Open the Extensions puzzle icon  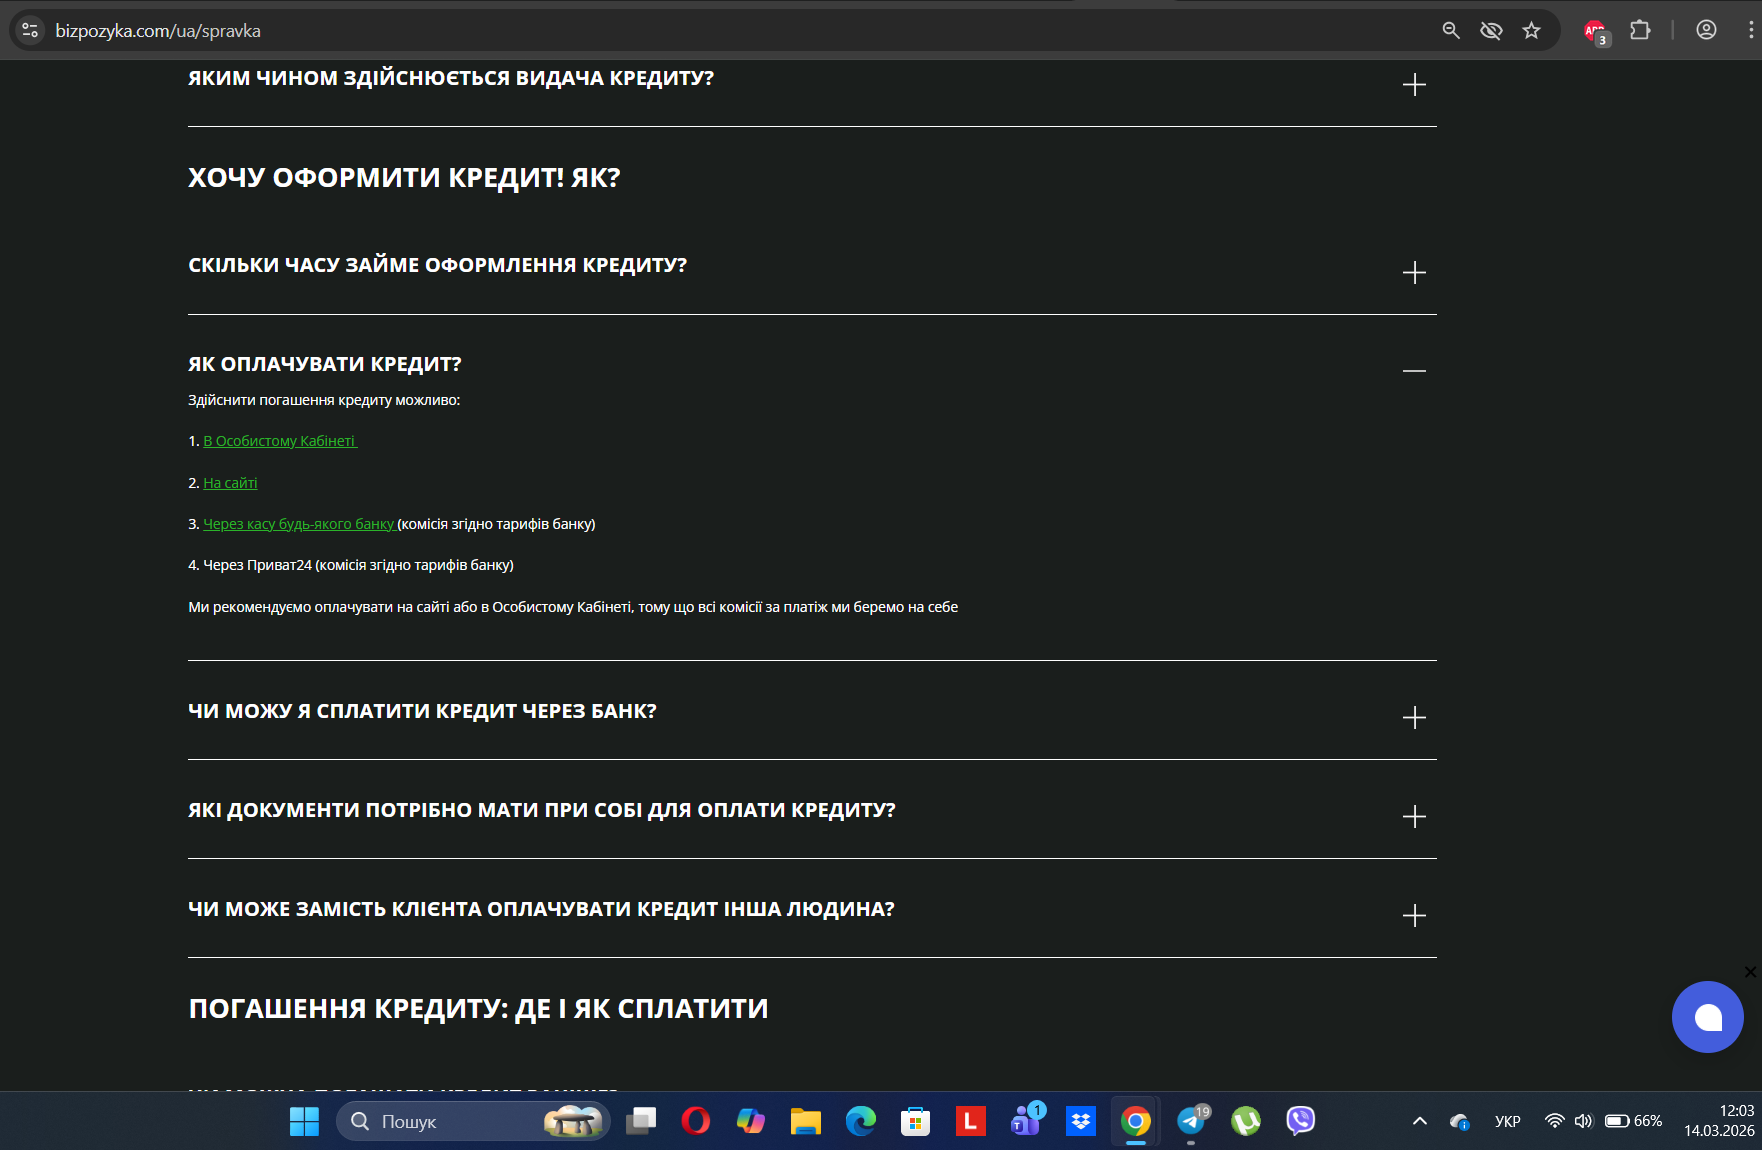click(1640, 31)
